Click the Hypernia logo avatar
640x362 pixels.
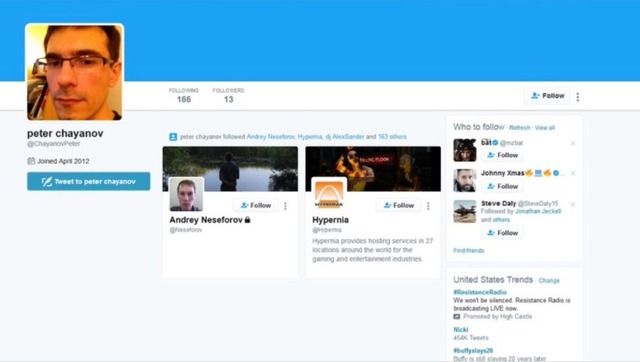click(329, 194)
